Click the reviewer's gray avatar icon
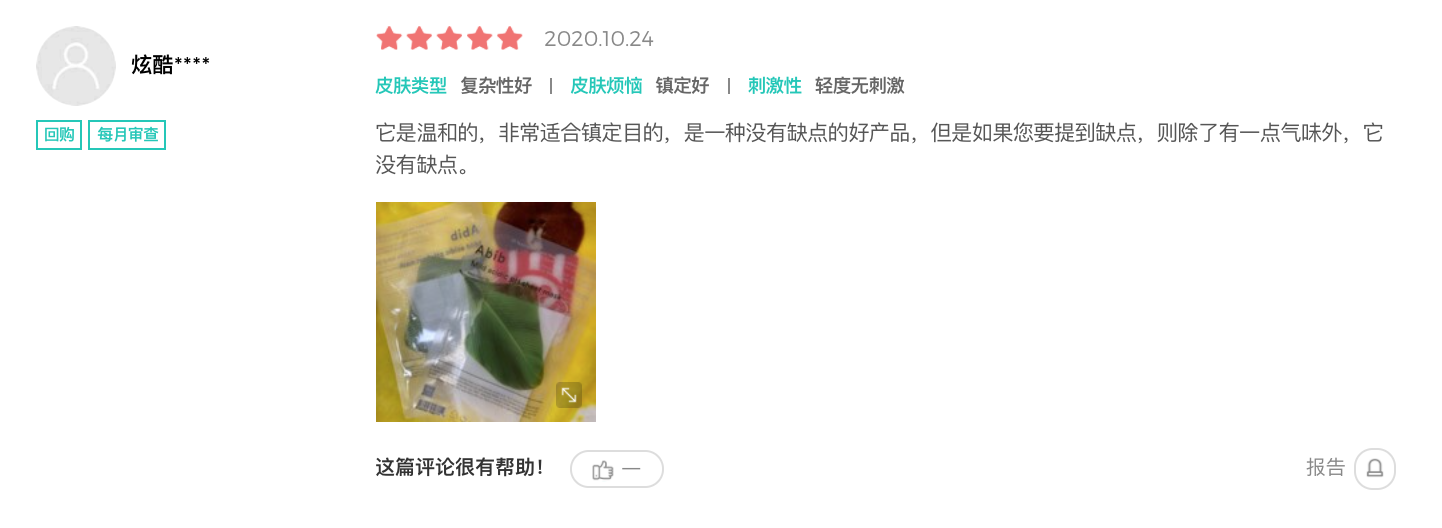This screenshot has width=1442, height=528. pos(76,66)
